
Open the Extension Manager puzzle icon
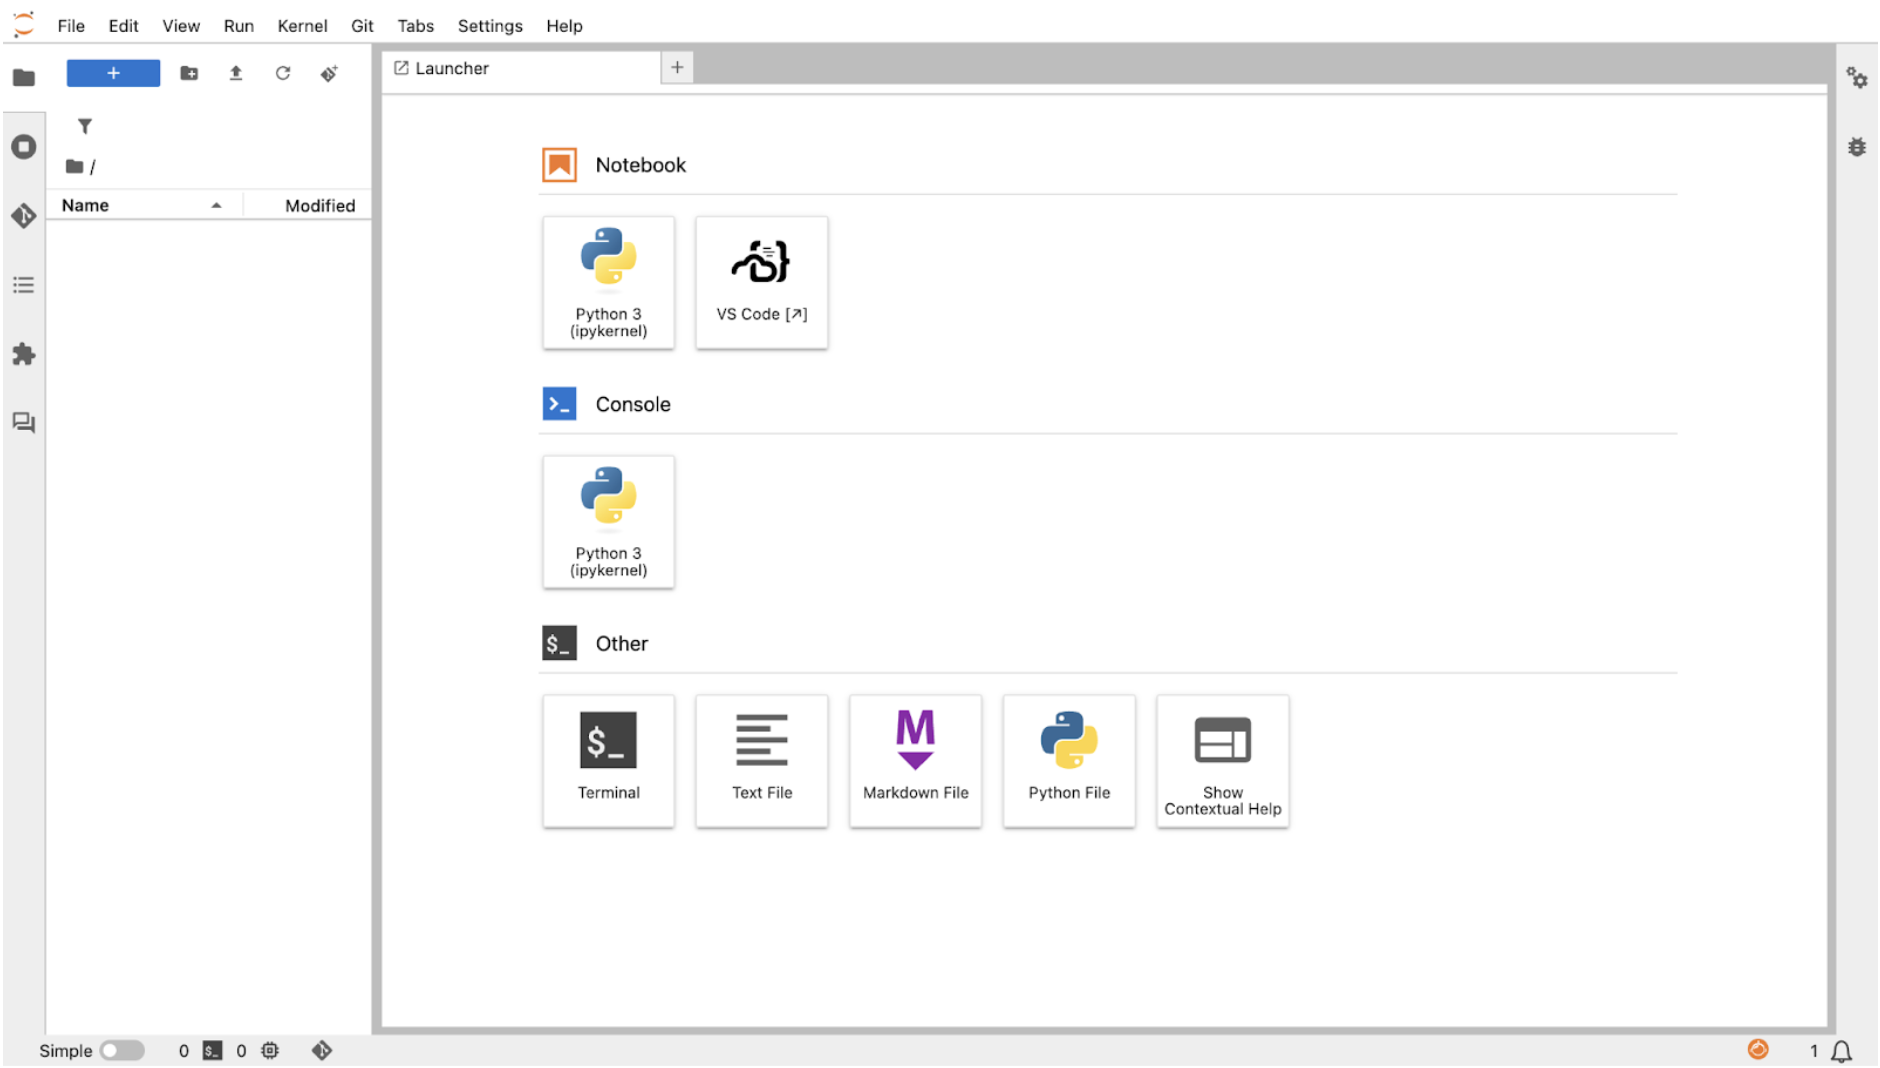coord(24,354)
